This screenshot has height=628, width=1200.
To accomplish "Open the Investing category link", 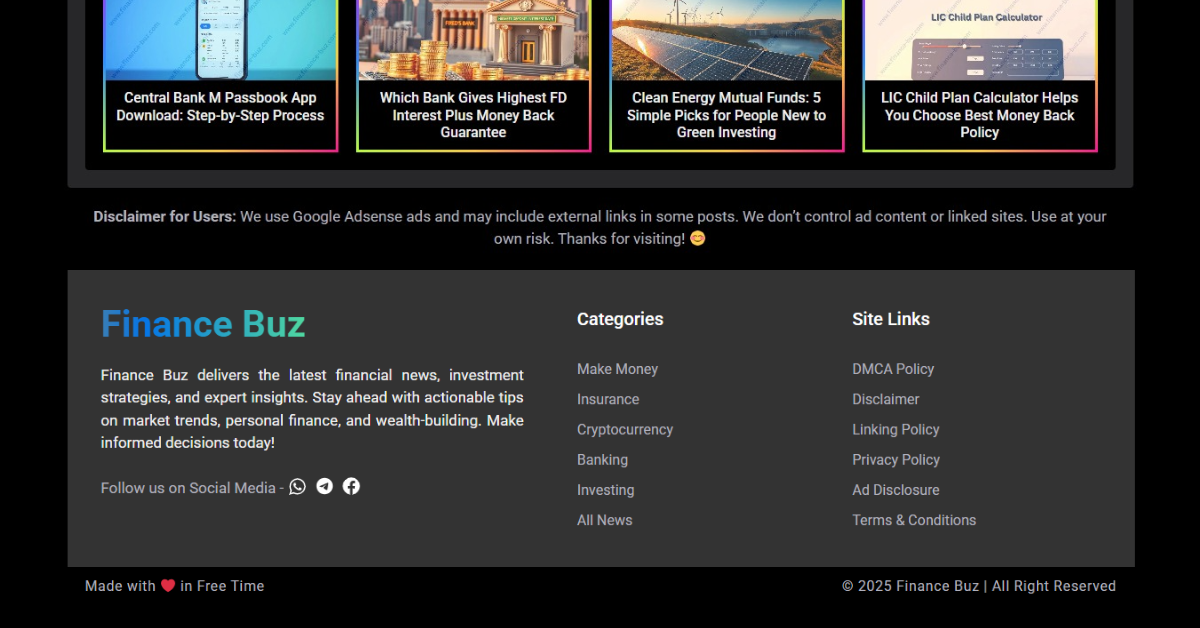I will pyautogui.click(x=605, y=490).
